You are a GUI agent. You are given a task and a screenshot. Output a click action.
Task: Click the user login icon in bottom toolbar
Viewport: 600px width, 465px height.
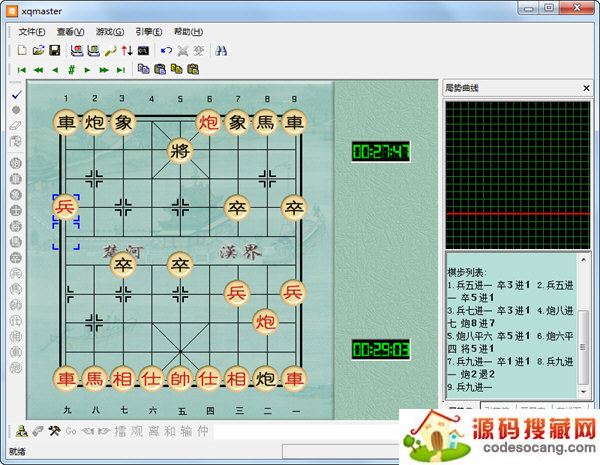22,431
